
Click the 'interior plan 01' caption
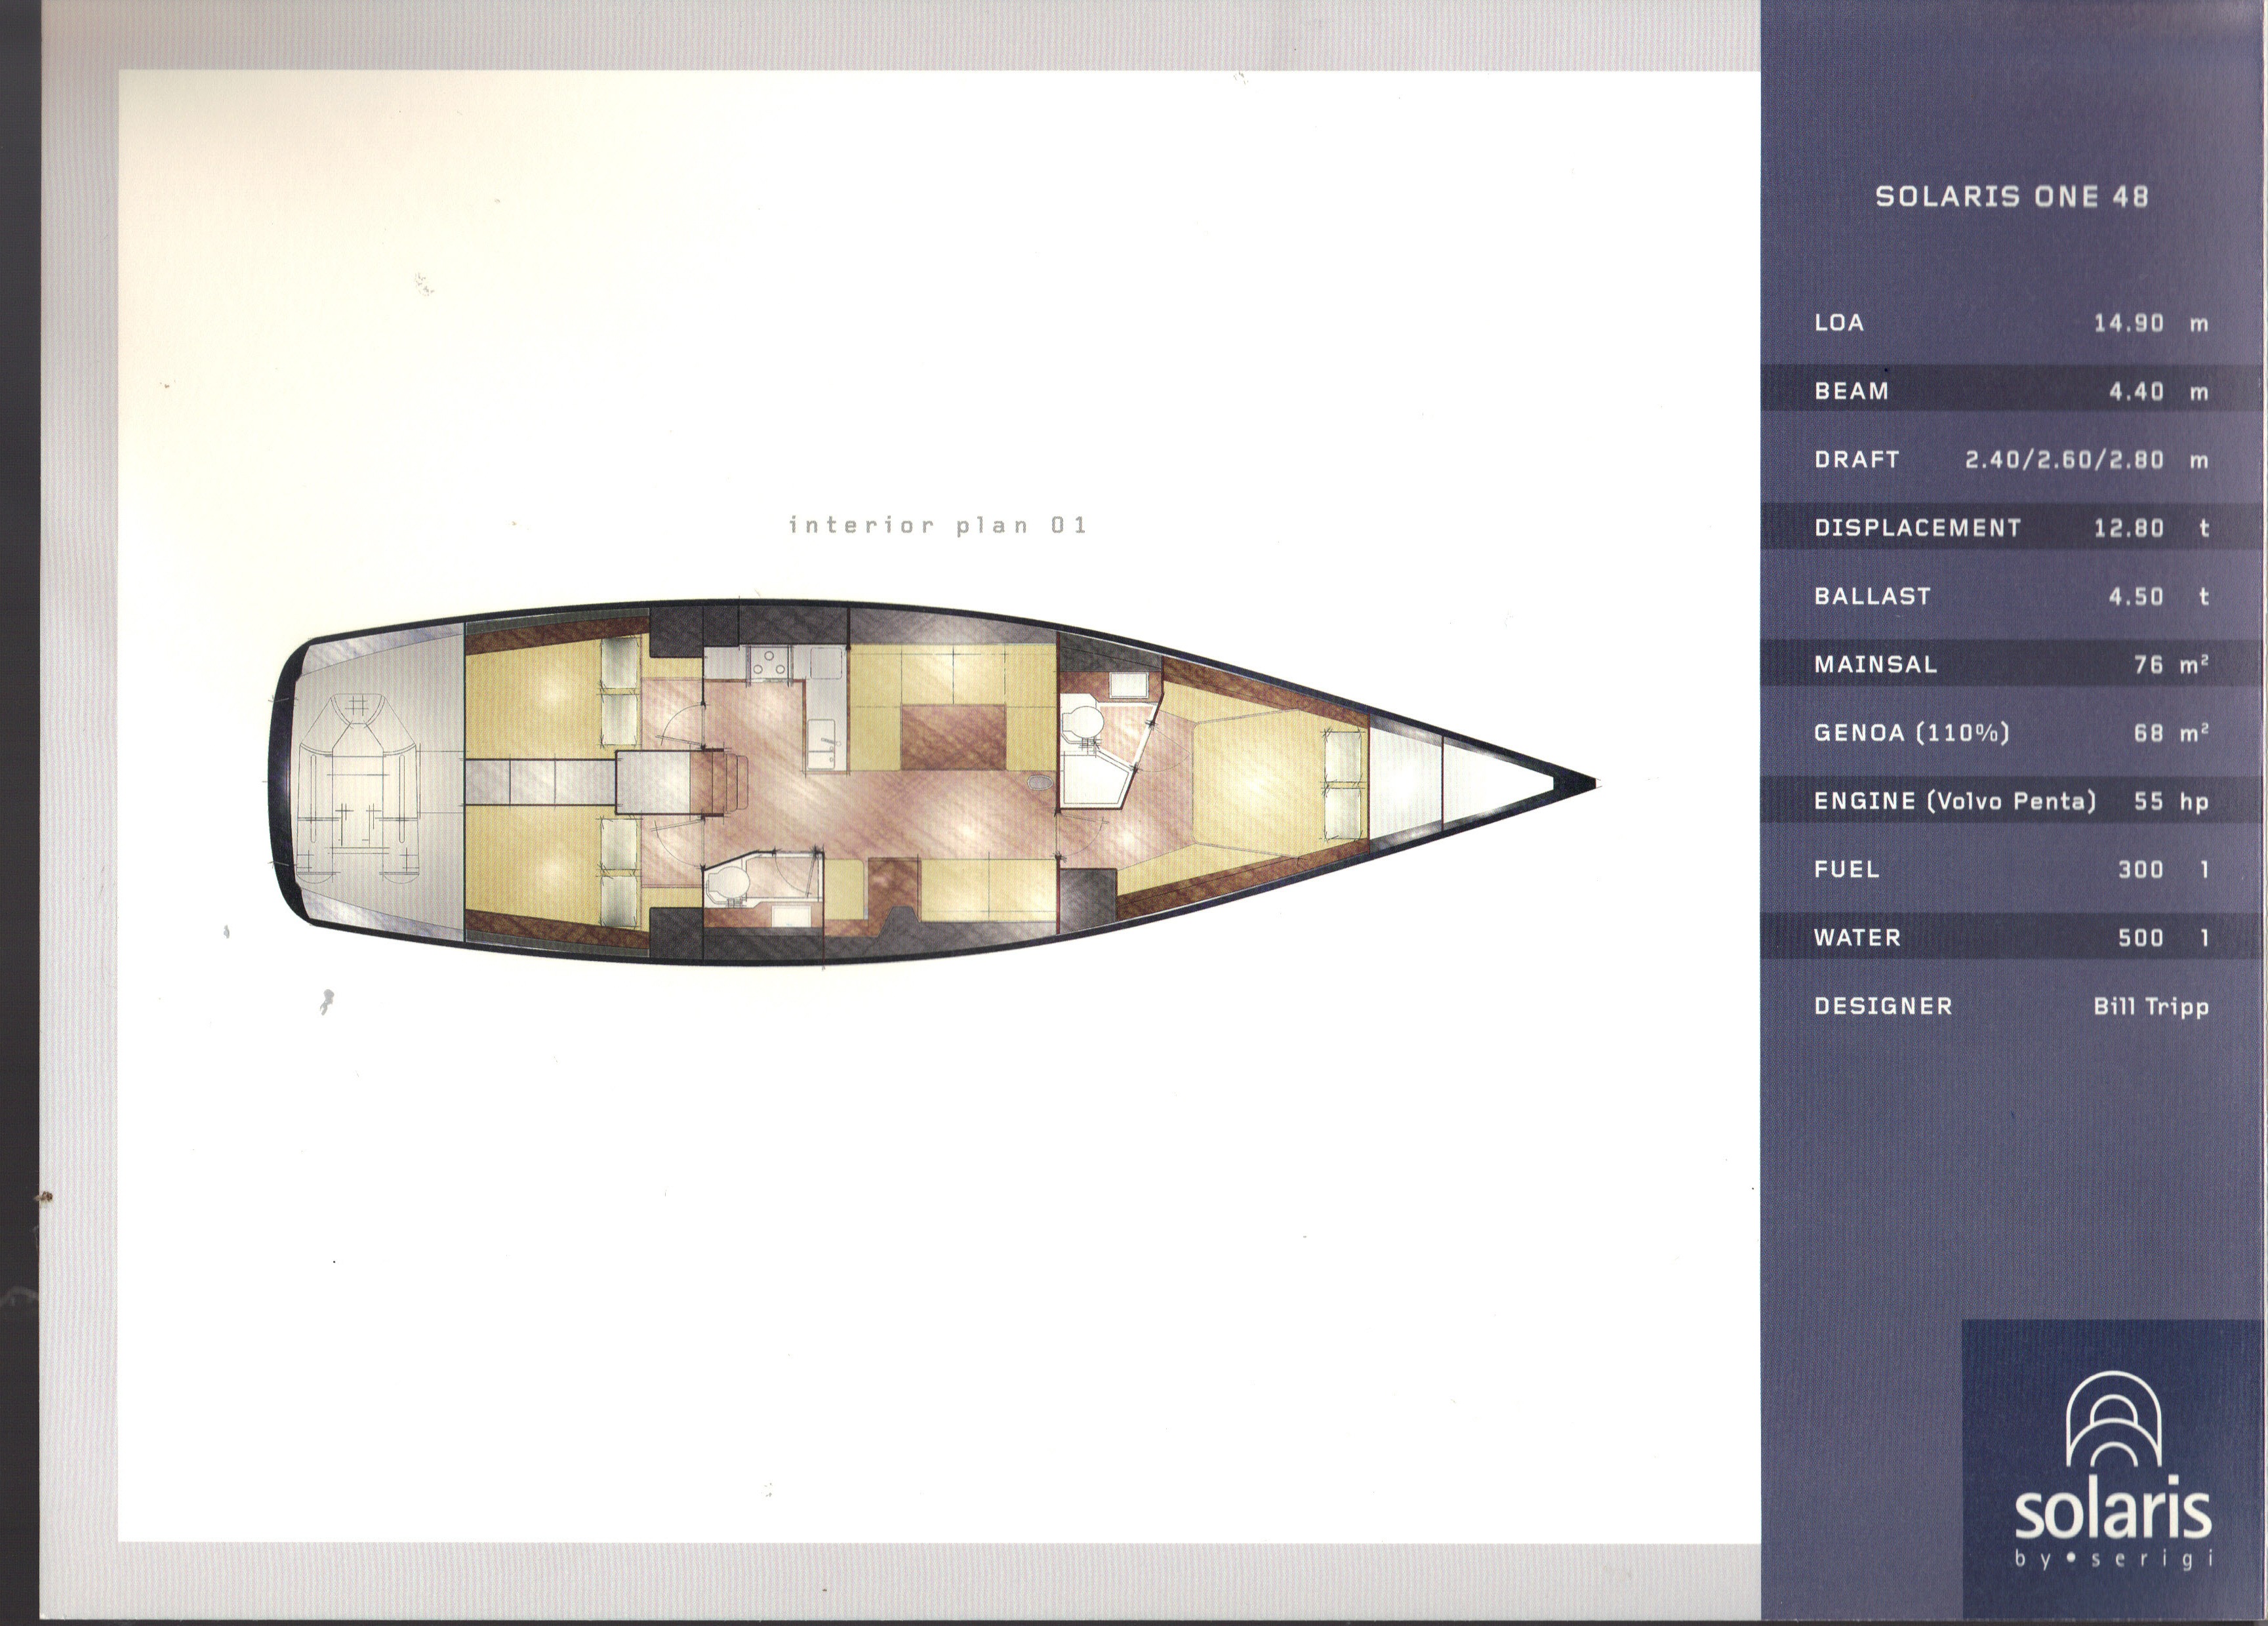[x=938, y=525]
